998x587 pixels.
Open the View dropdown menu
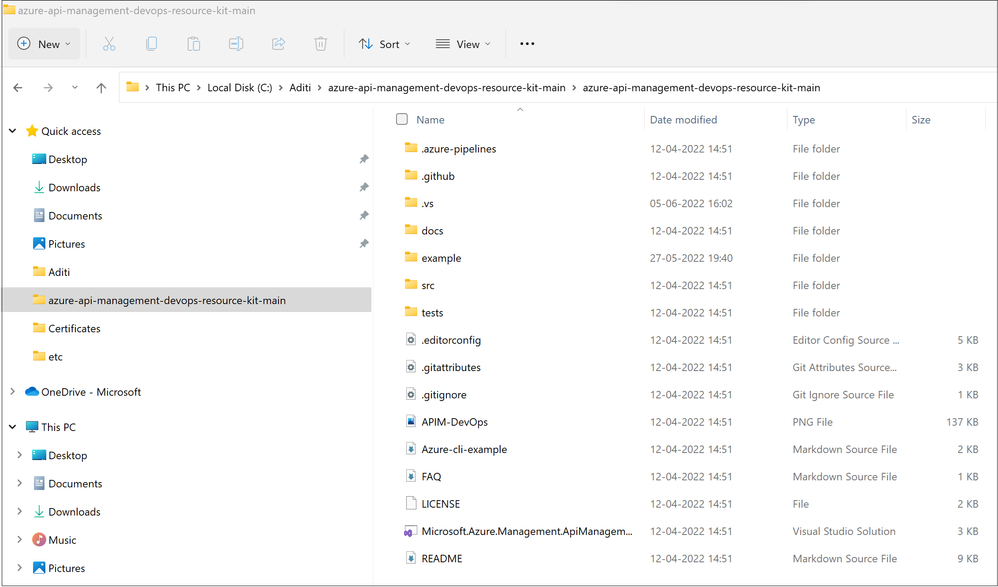click(463, 44)
